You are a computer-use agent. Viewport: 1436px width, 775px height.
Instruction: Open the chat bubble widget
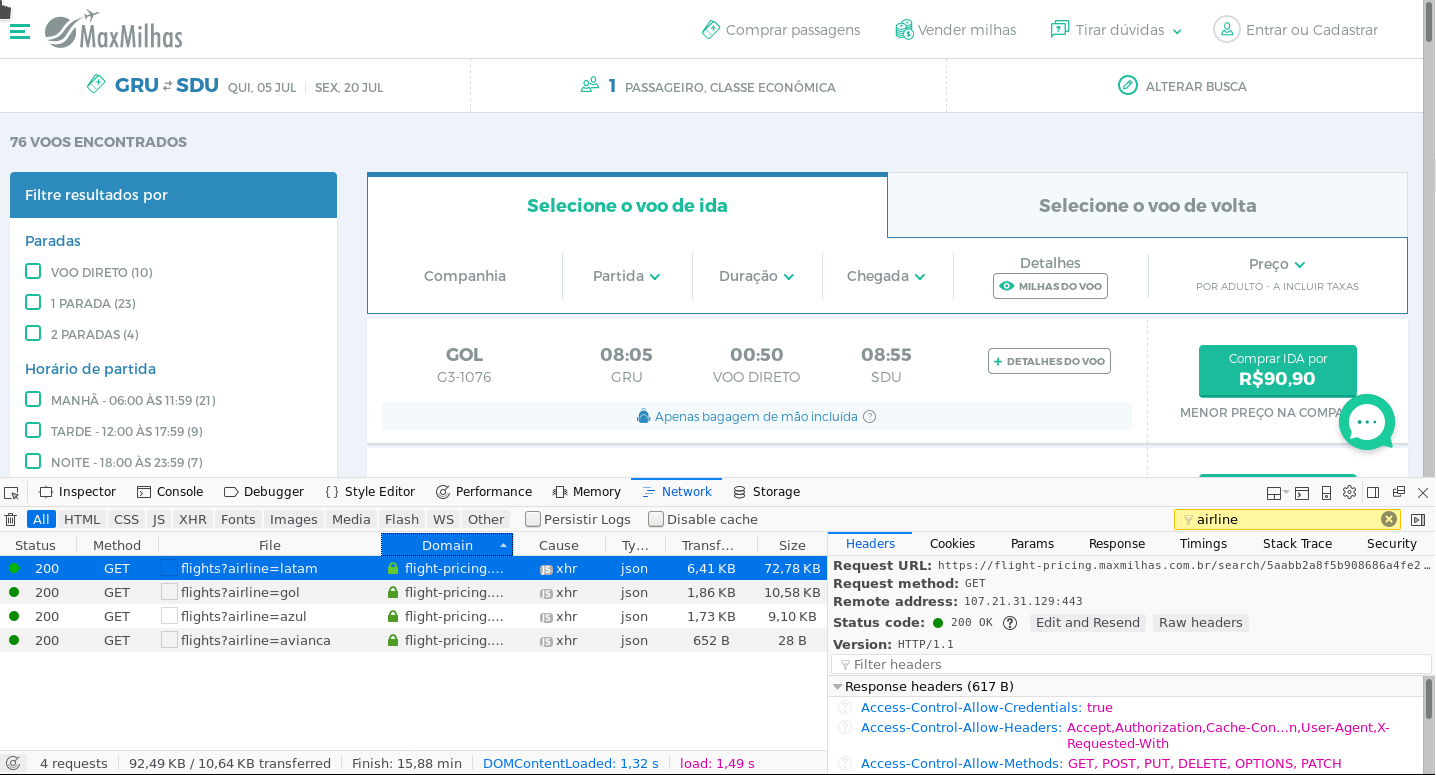coord(1367,422)
